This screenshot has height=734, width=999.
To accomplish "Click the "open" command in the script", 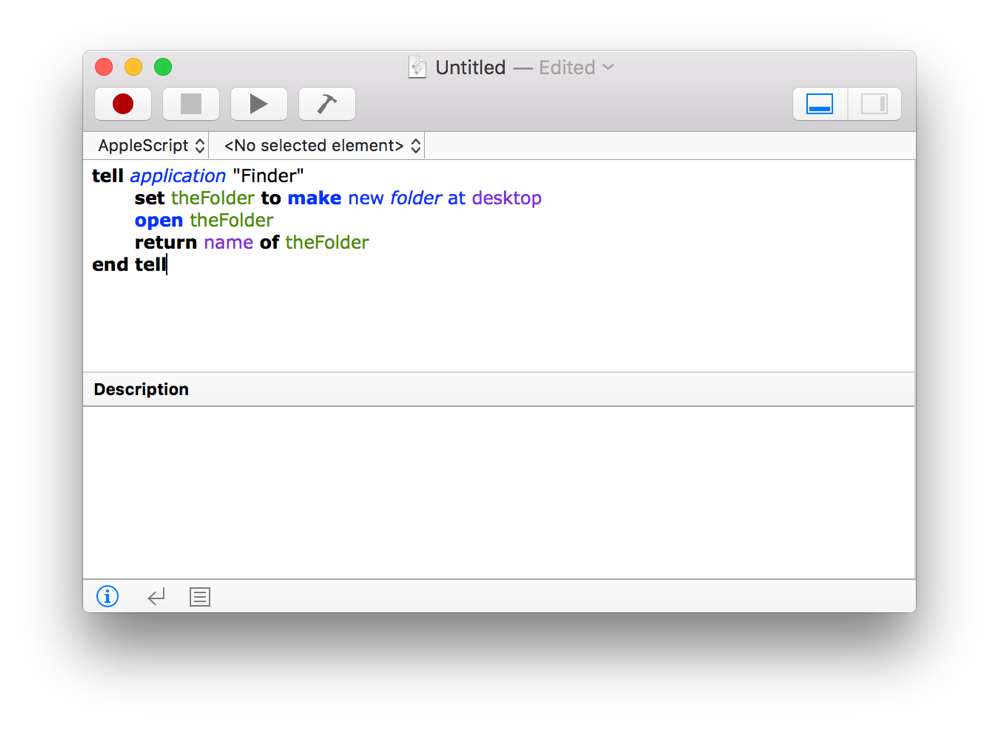I will click(159, 221).
